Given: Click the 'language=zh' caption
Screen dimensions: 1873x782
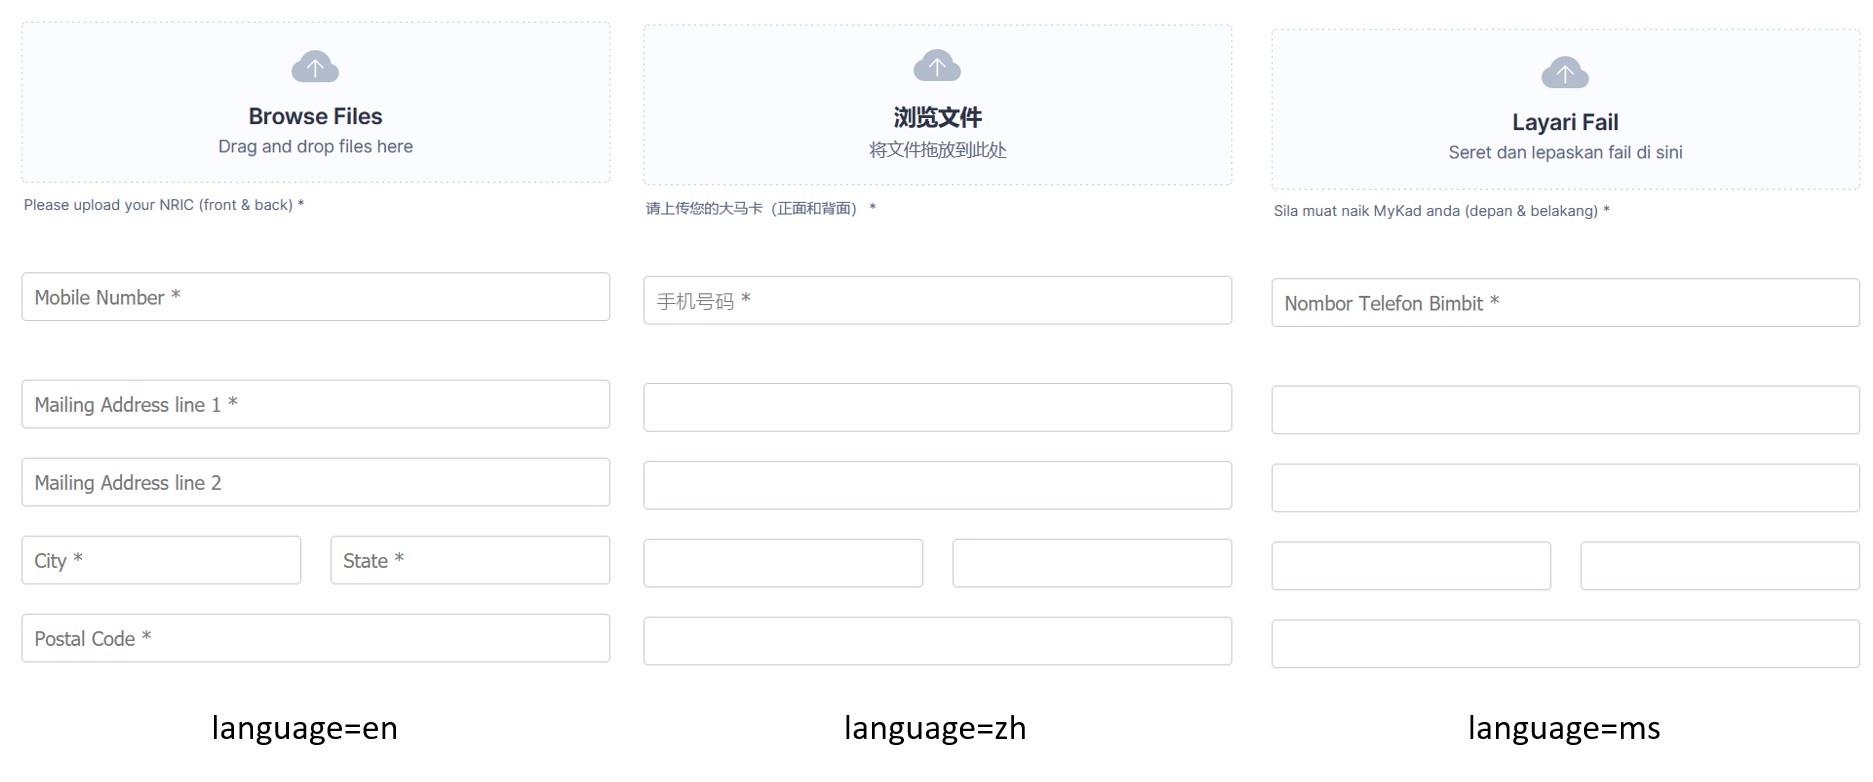Looking at the screenshot, I should click(935, 728).
